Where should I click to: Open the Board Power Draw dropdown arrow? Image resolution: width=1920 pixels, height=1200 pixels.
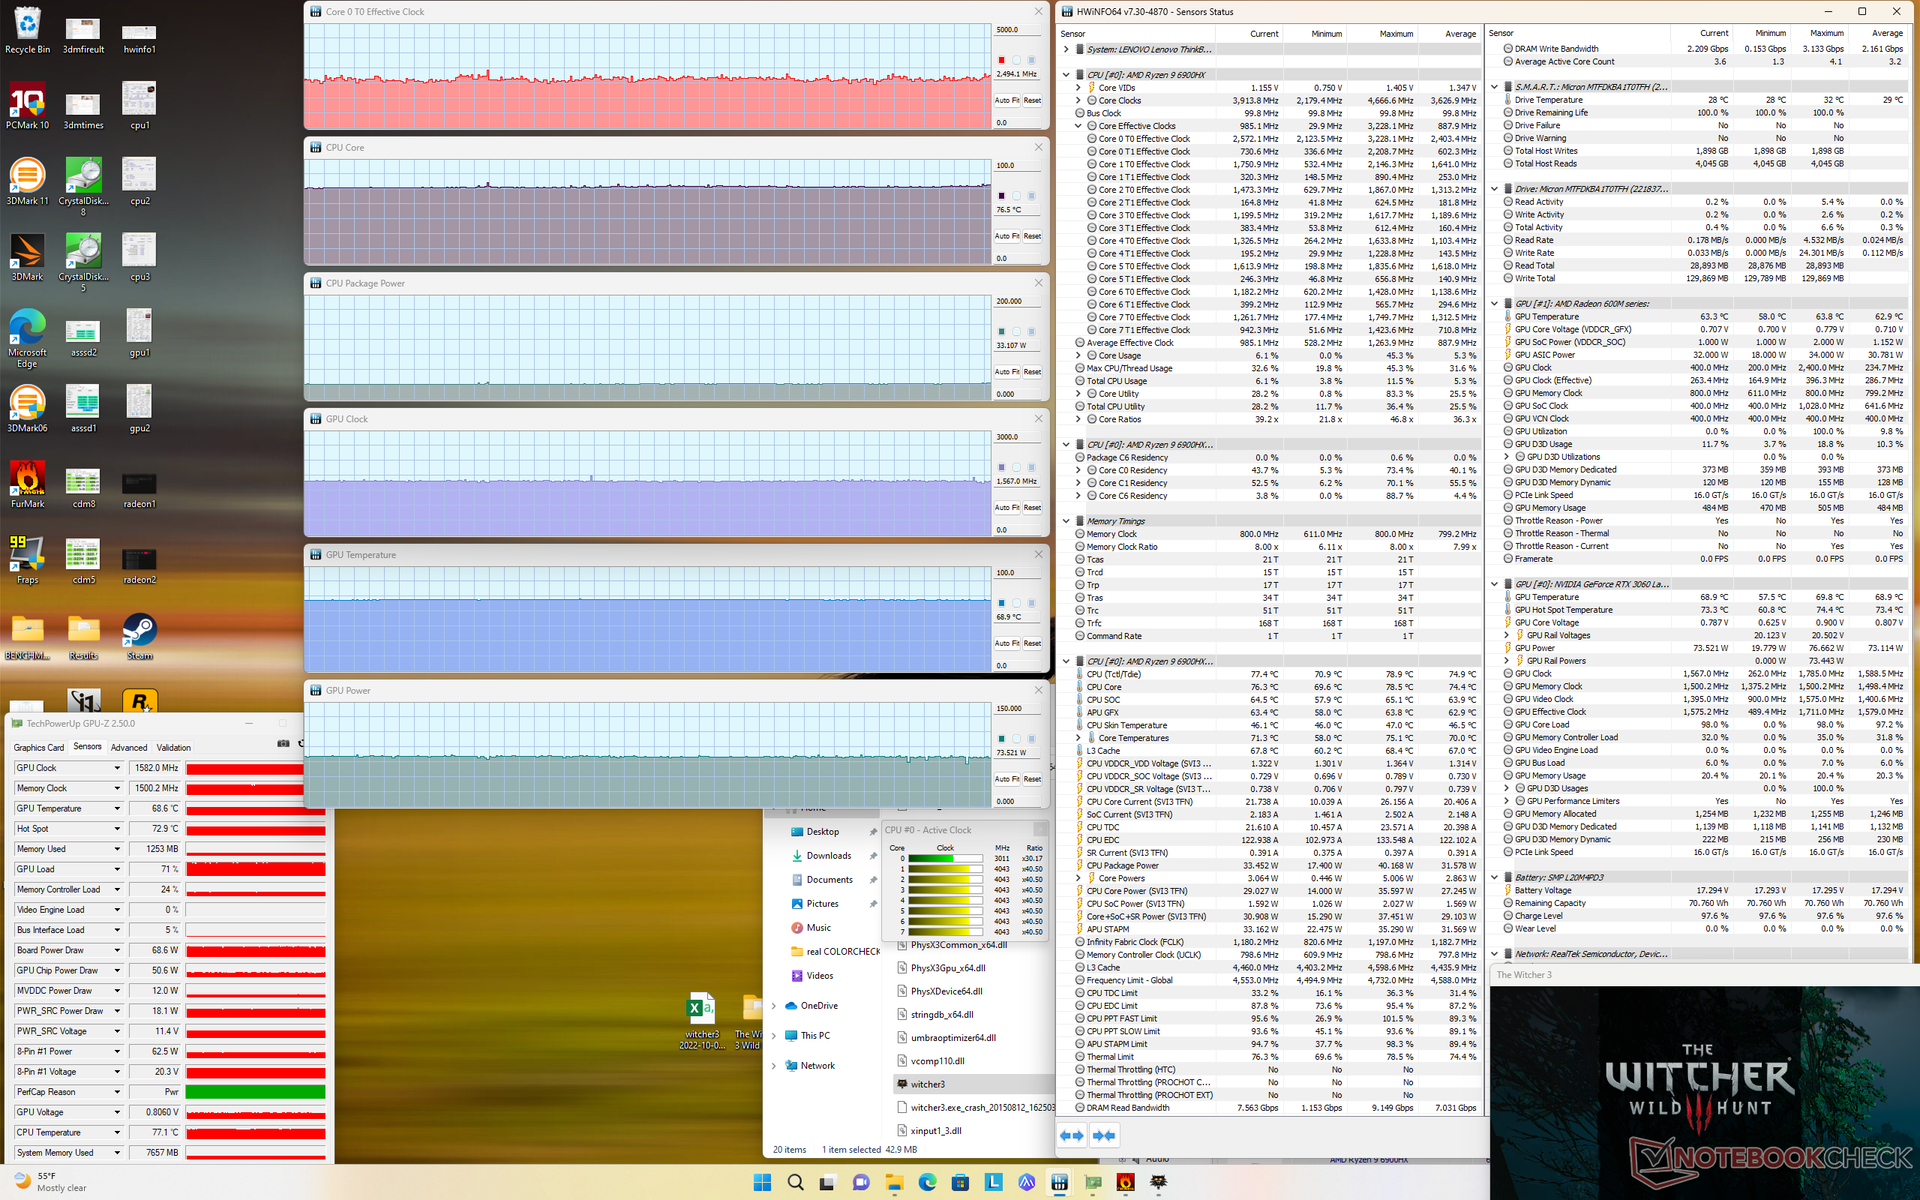pos(117,950)
